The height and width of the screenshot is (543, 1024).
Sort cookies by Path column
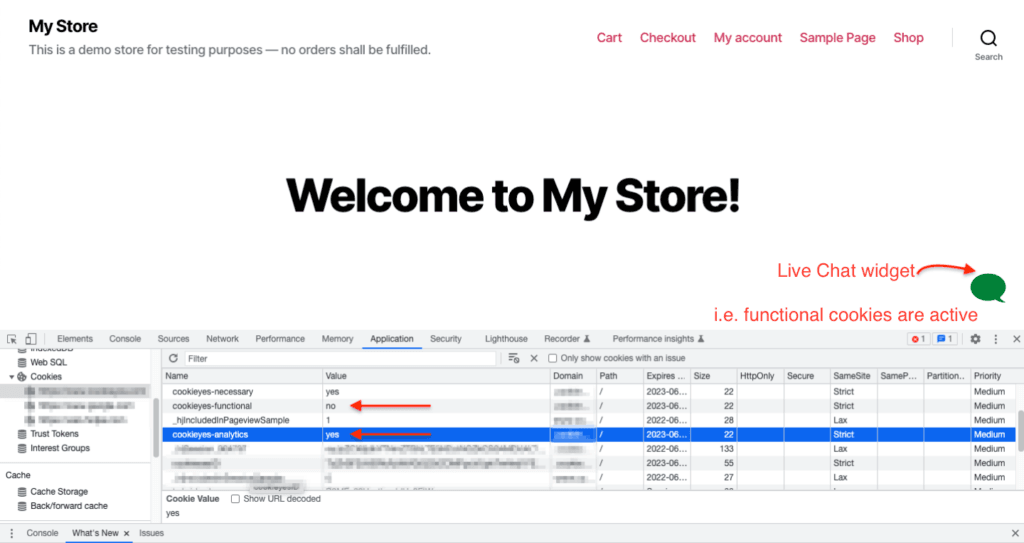tap(620, 376)
